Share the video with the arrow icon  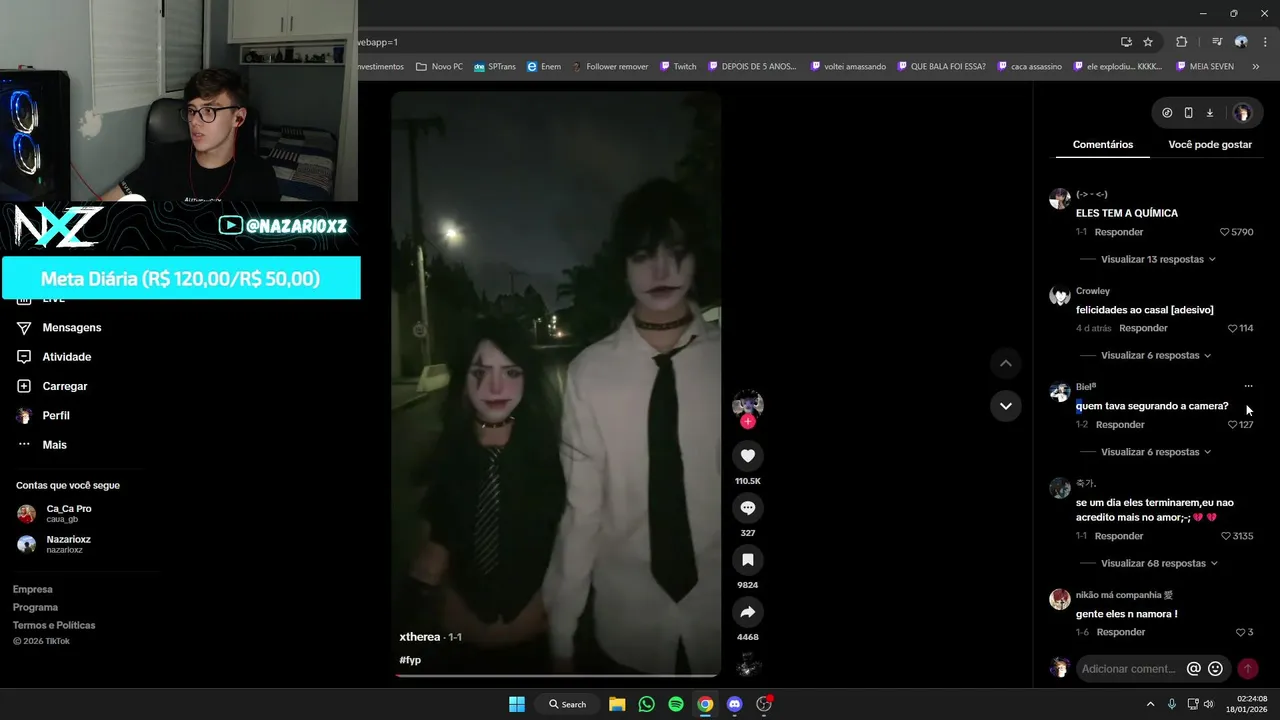coord(747,612)
